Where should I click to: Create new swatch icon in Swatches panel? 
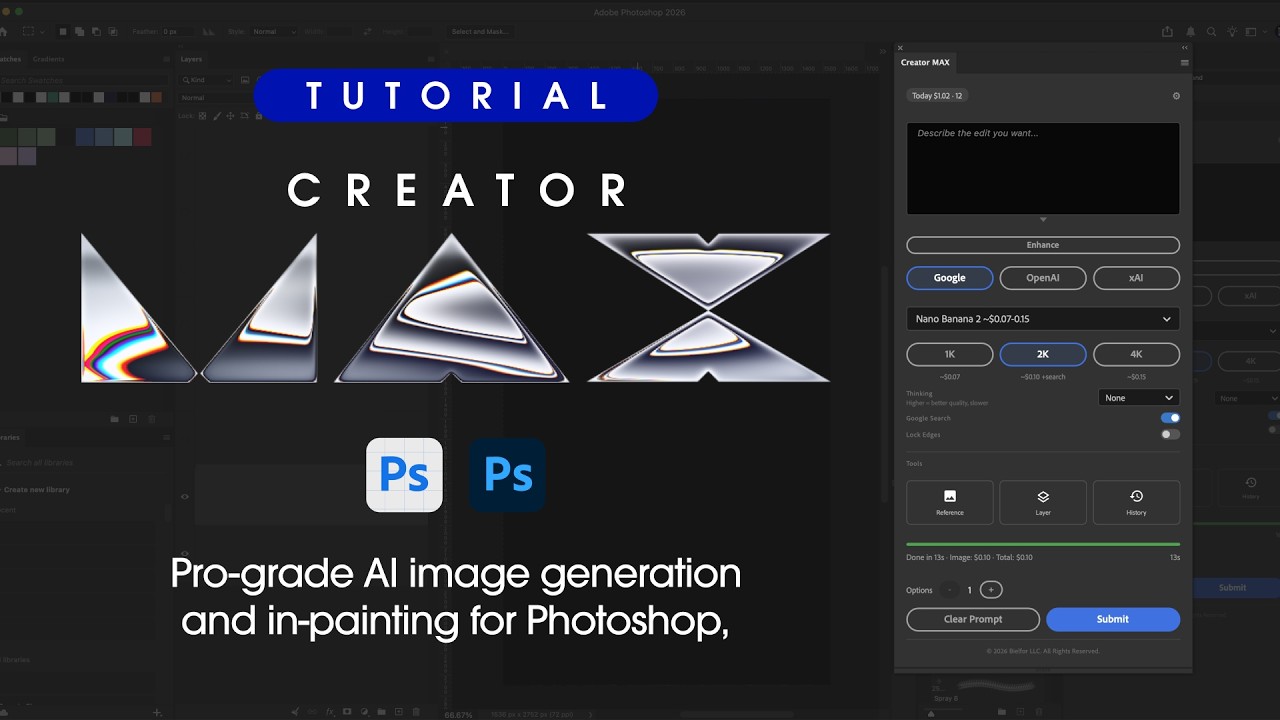[133, 419]
